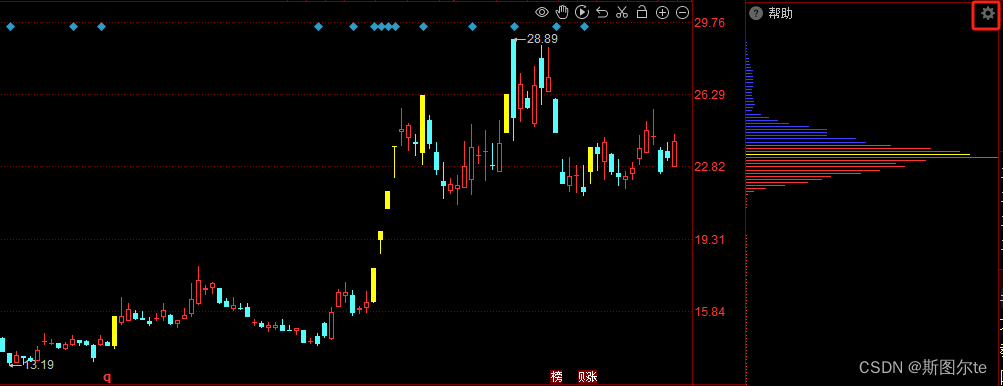Toggle the eye visibility icon in chart toolbar
This screenshot has width=1003, height=386.
point(542,12)
